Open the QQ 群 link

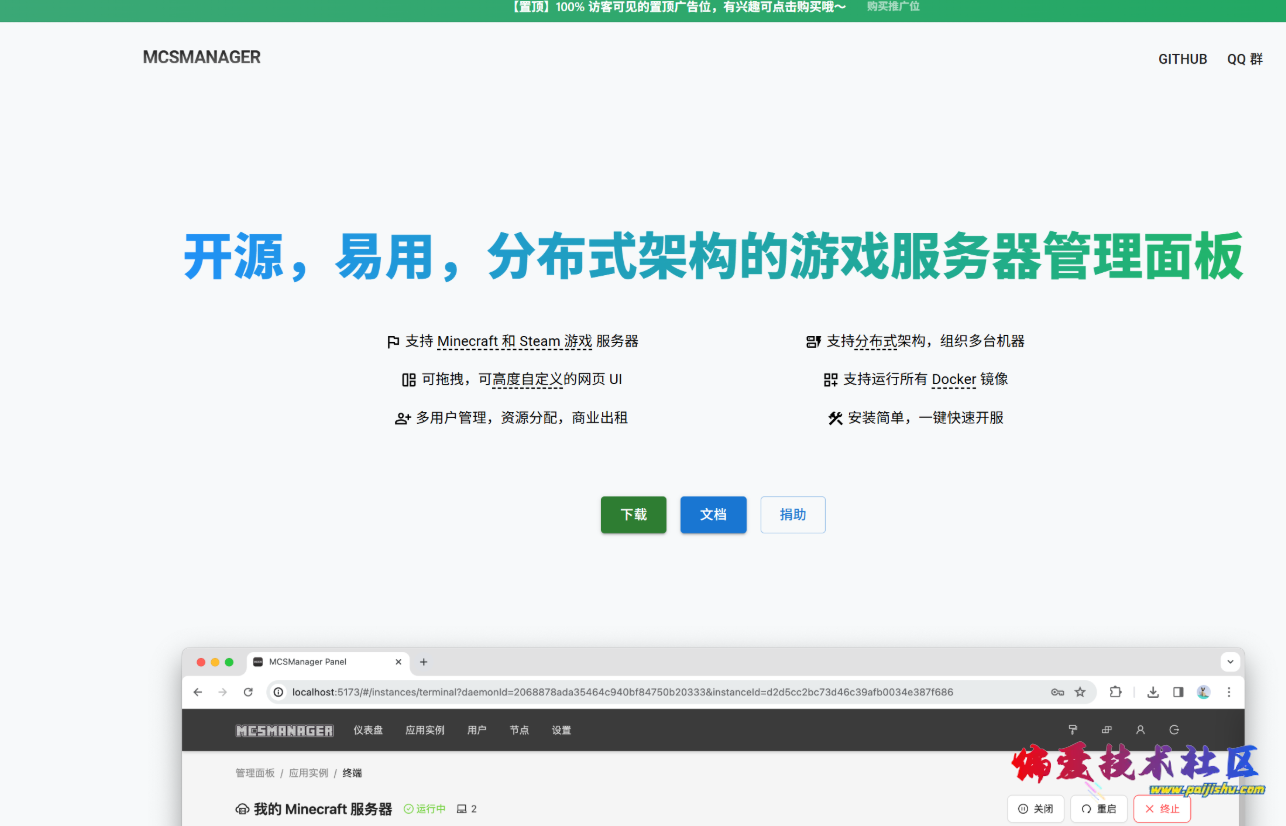[1245, 59]
